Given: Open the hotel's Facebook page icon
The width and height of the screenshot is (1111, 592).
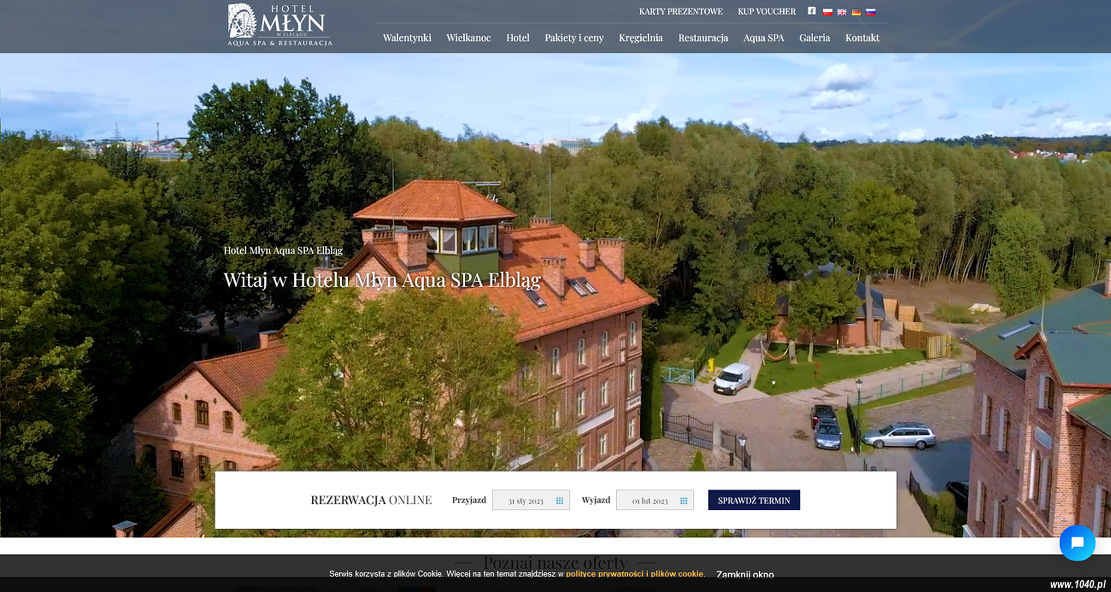Looking at the screenshot, I should pos(812,12).
